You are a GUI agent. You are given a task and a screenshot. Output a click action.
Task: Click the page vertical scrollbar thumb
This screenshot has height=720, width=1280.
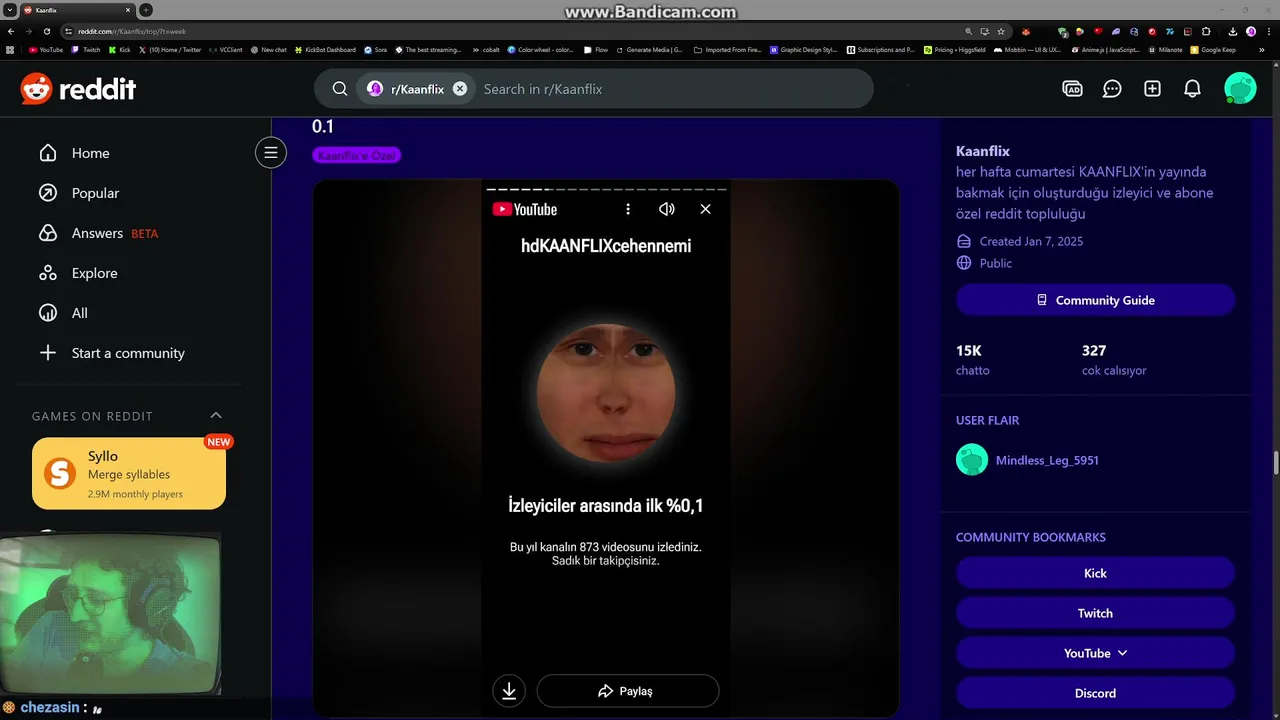coord(1275,465)
